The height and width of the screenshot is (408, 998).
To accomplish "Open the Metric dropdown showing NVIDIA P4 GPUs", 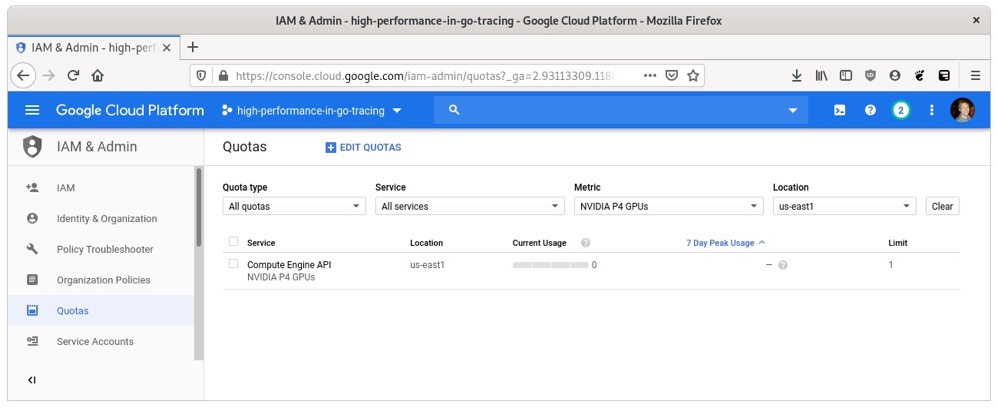I will point(668,206).
